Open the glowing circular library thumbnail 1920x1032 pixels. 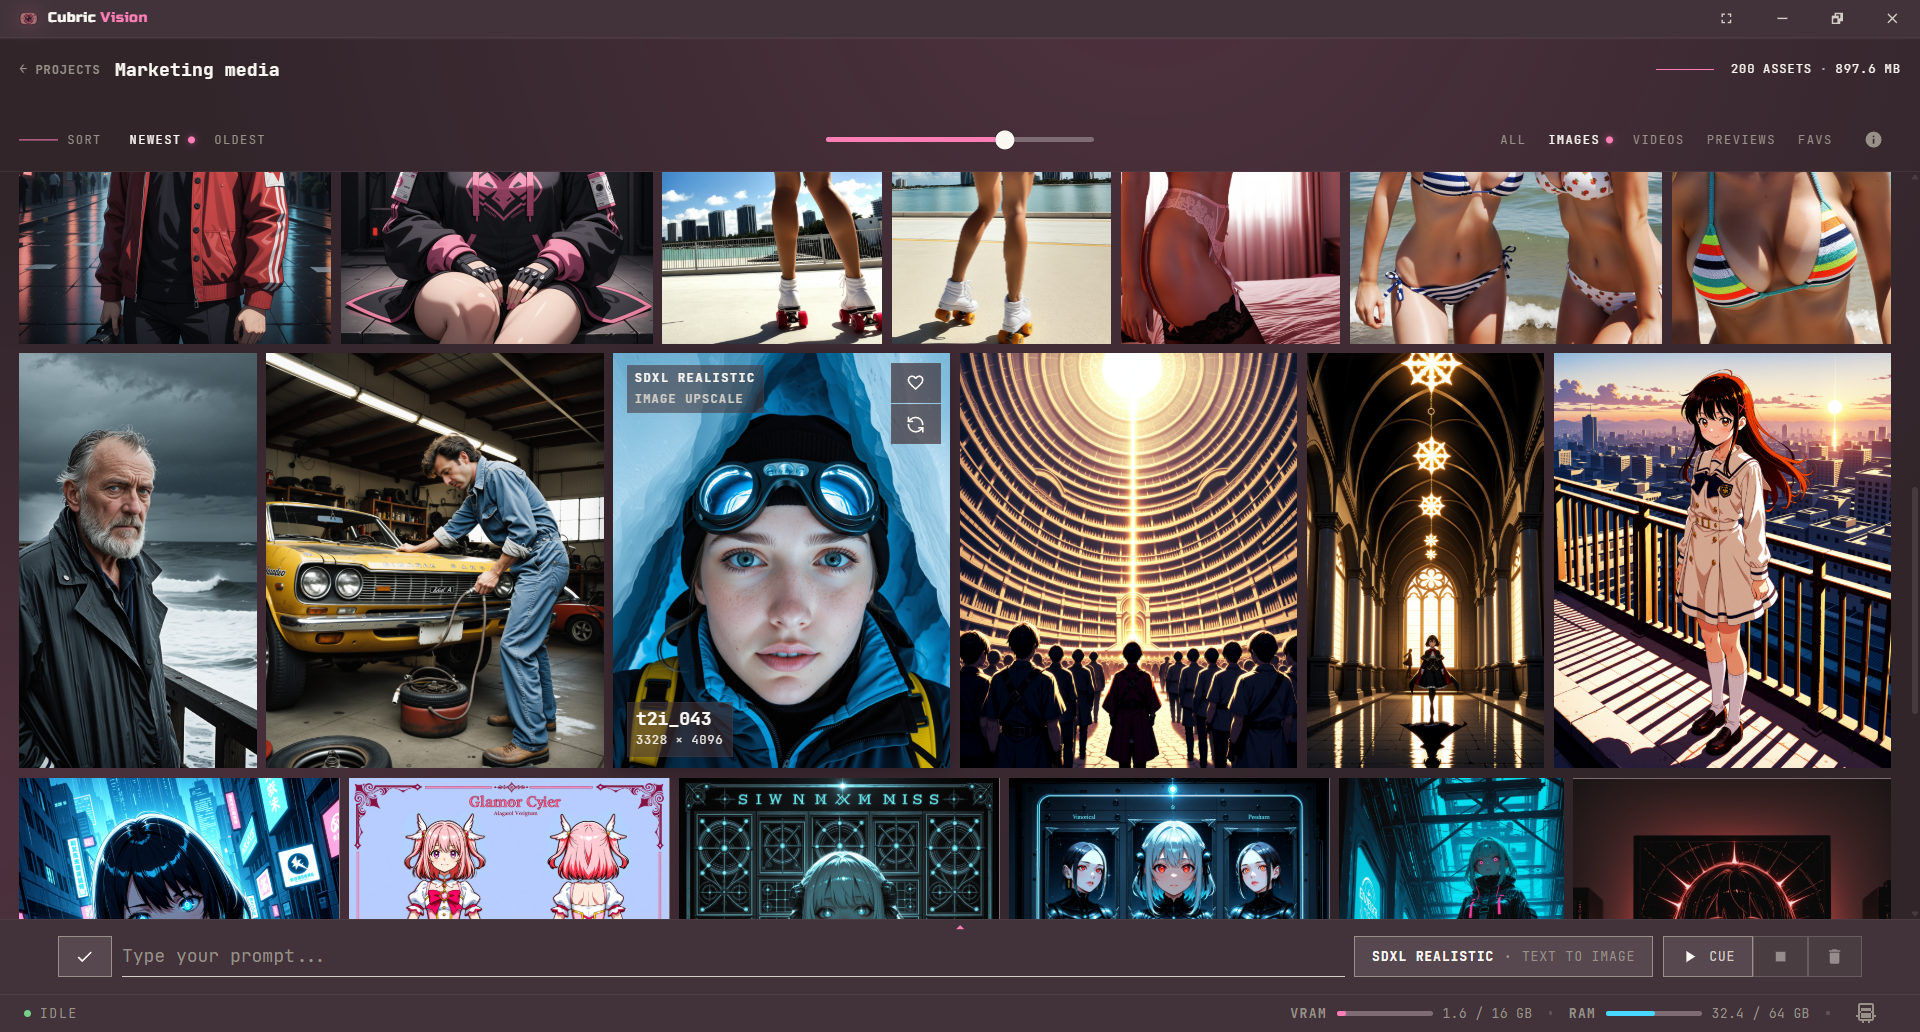point(1128,560)
